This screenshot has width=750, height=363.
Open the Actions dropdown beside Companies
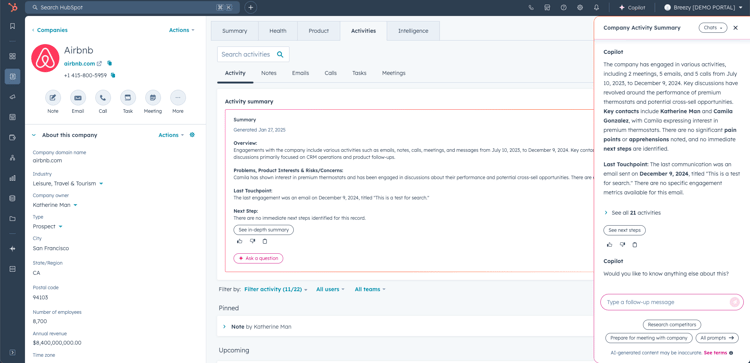tap(182, 30)
